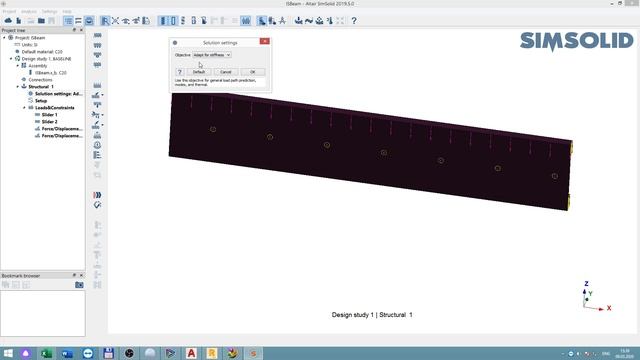Click the workbench icon under the red-blue icon
The image size is (640, 360).
tap(97, 205)
